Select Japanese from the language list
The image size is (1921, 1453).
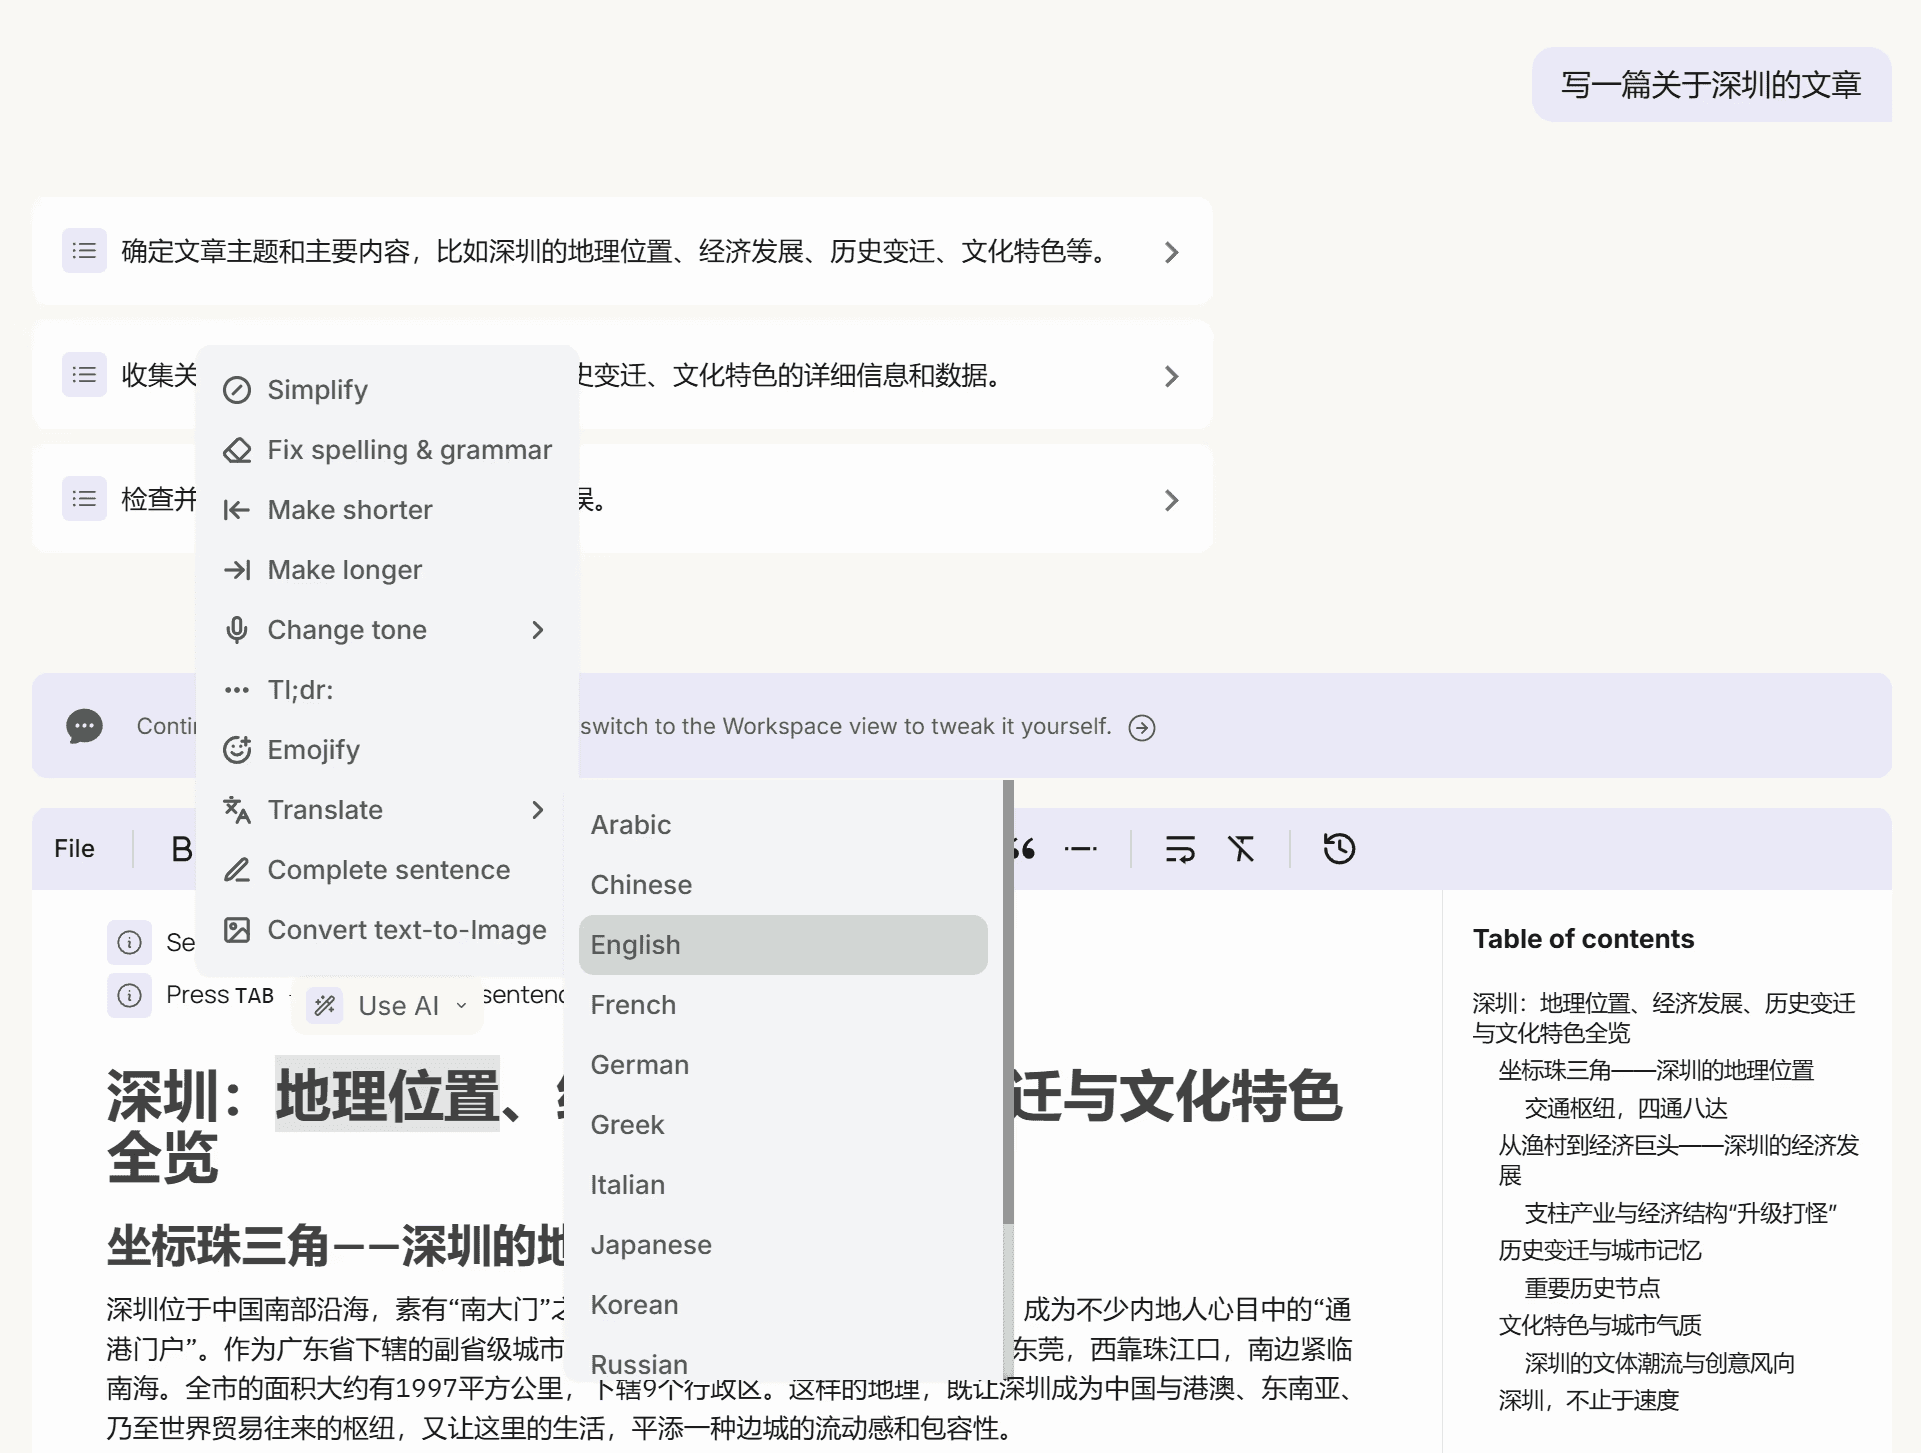pyautogui.click(x=651, y=1245)
